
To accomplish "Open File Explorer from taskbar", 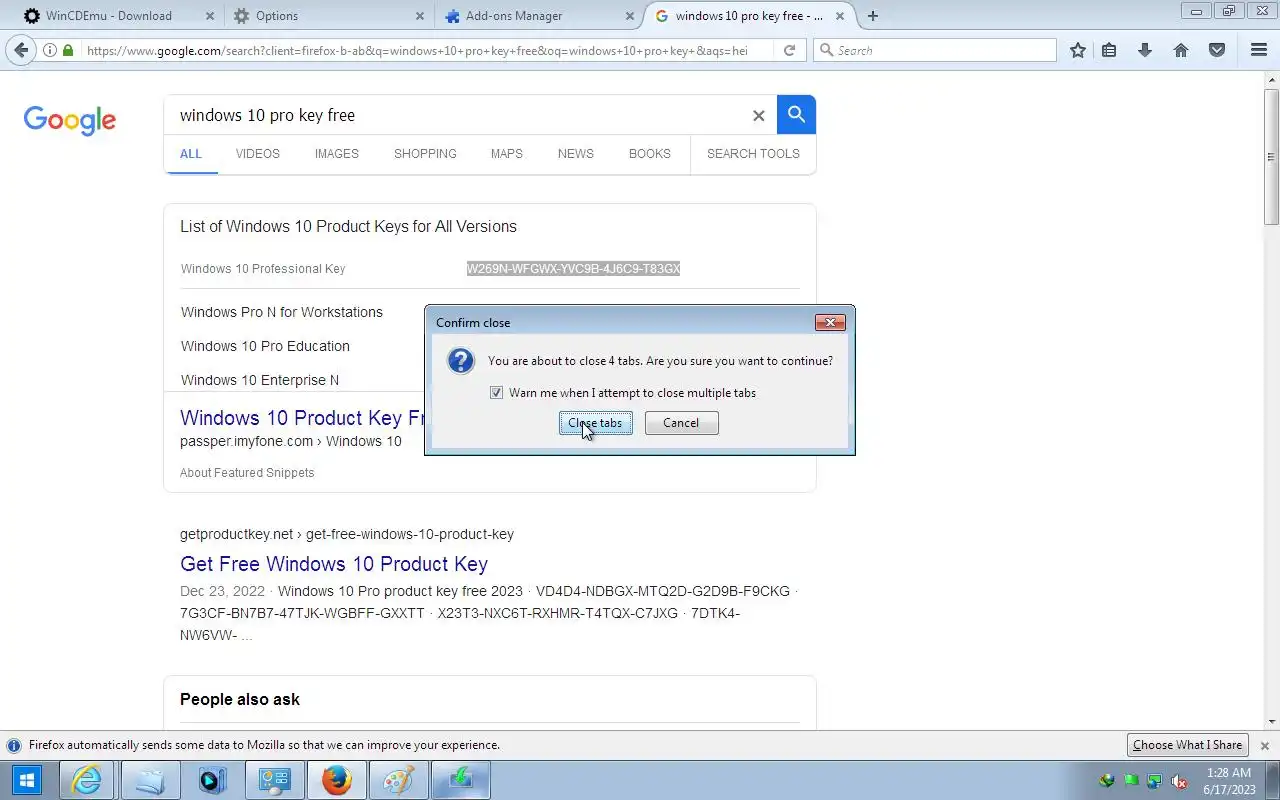I will point(150,780).
